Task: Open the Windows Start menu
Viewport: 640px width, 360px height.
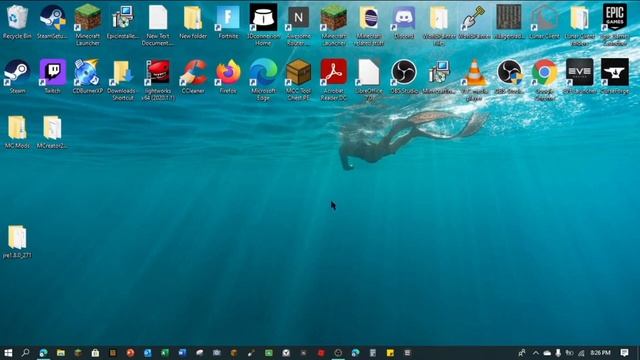Action: (8, 353)
